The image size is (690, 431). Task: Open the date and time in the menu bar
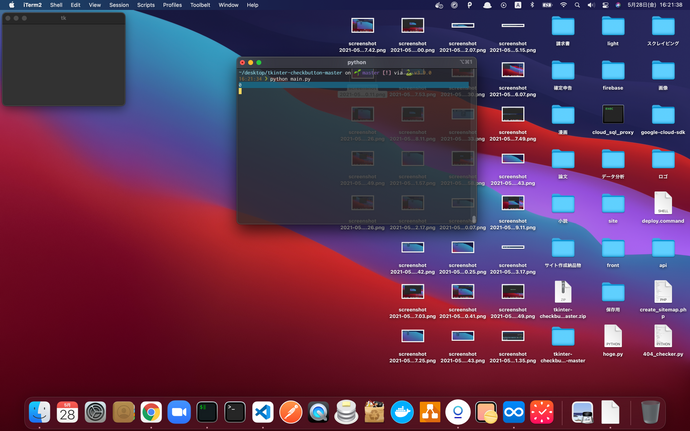655,5
